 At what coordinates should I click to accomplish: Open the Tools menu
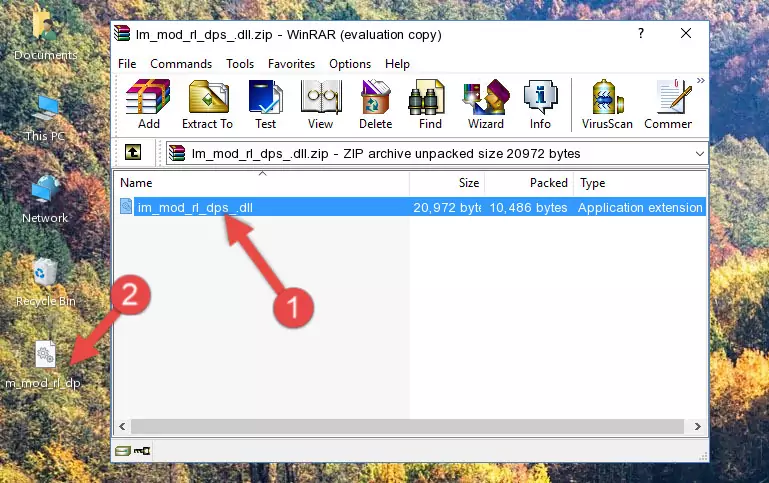click(240, 64)
